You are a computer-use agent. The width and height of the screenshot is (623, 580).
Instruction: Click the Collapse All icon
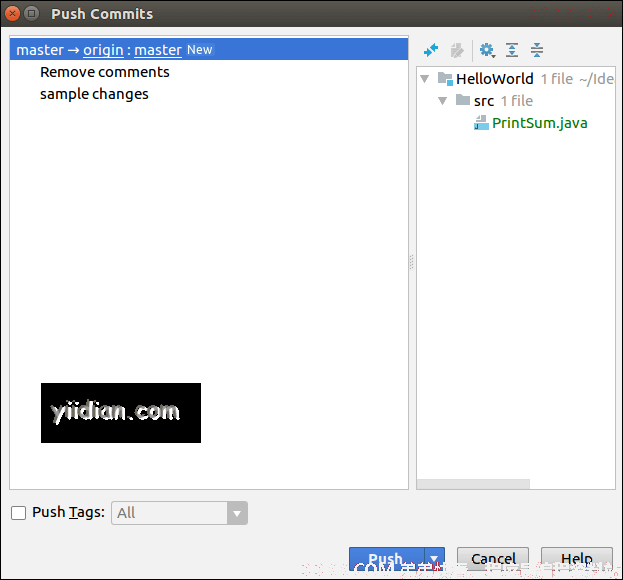click(x=537, y=50)
